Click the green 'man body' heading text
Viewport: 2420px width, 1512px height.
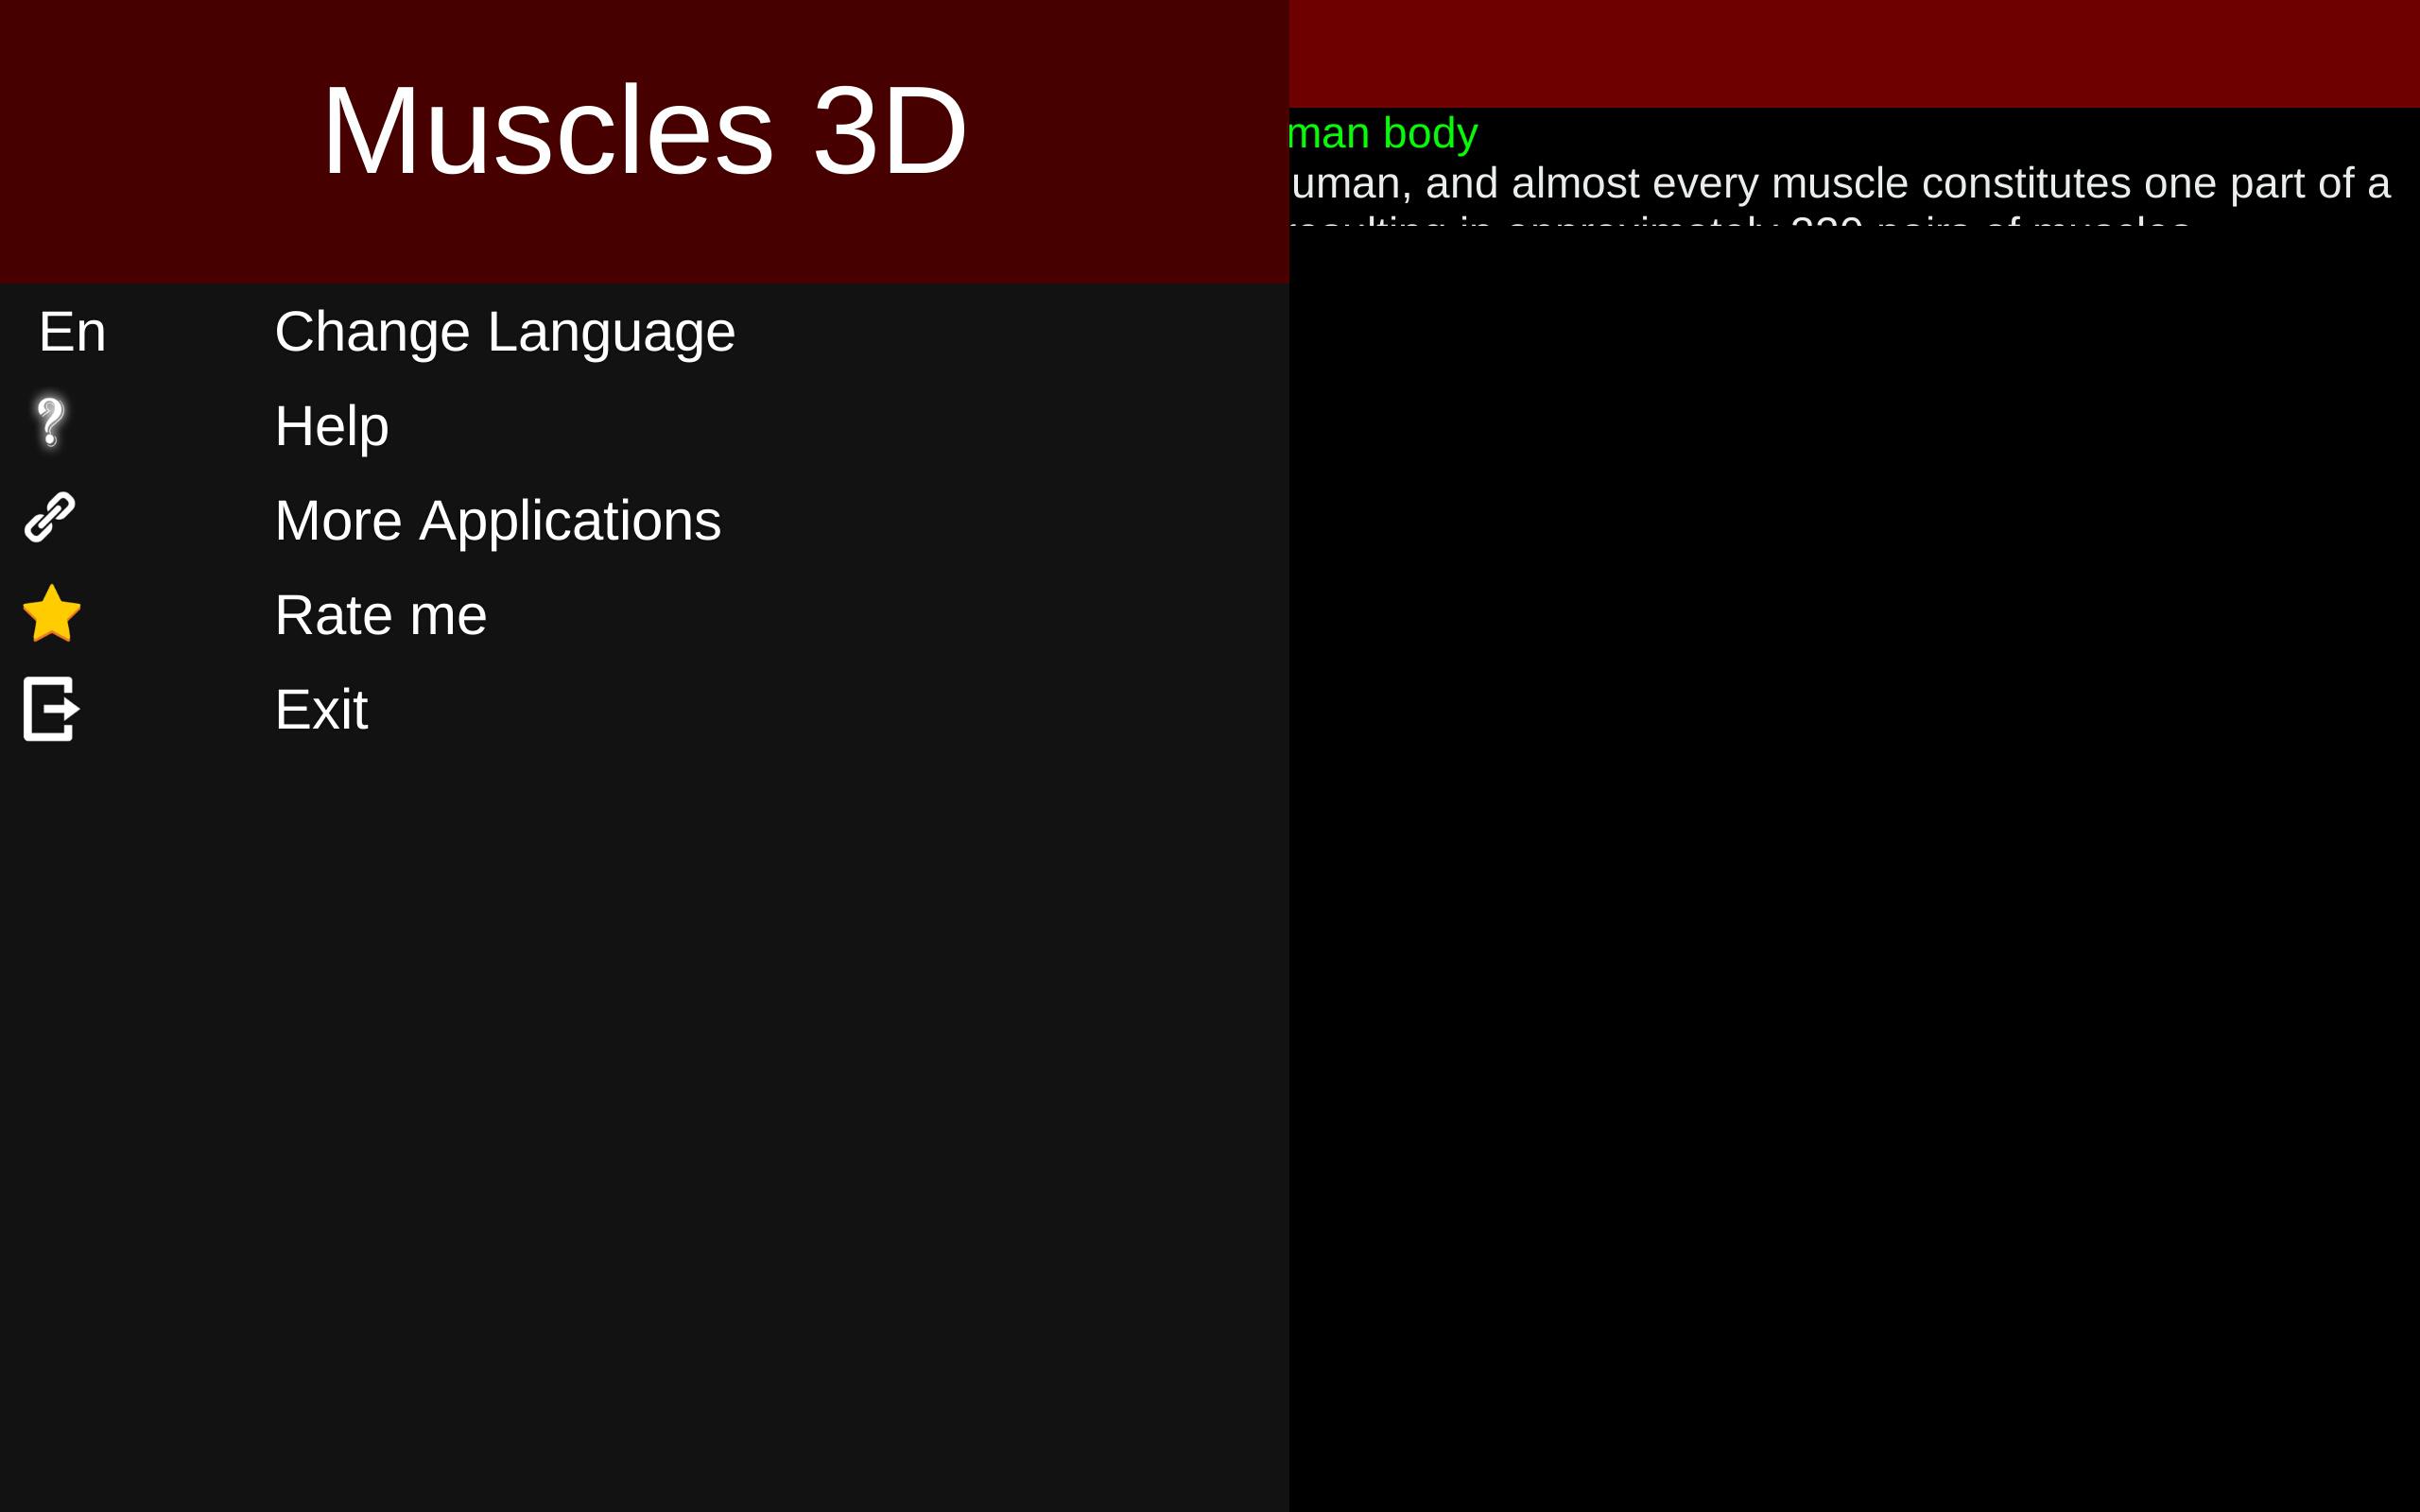[x=1383, y=133]
